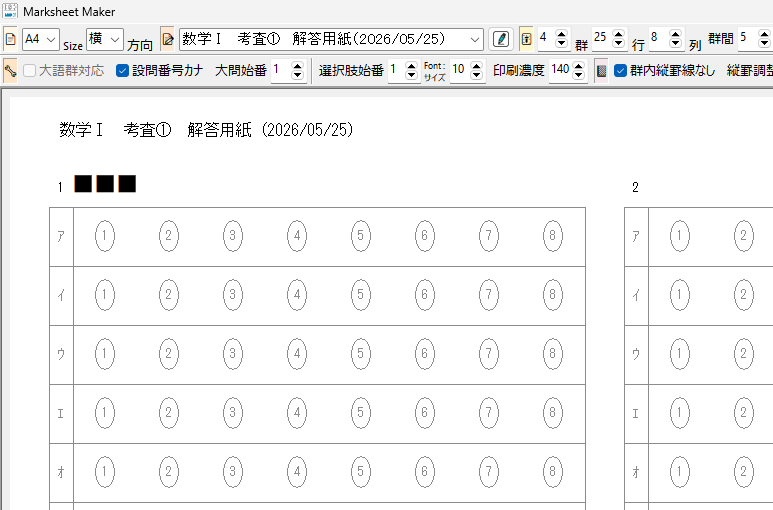Screen dimensions: 773x510
Task: Click the 行 count field showing 25
Action: pyautogui.click(x=600, y=38)
